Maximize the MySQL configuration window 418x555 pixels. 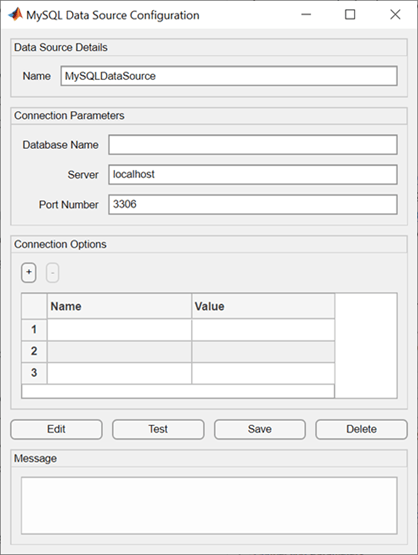click(350, 15)
